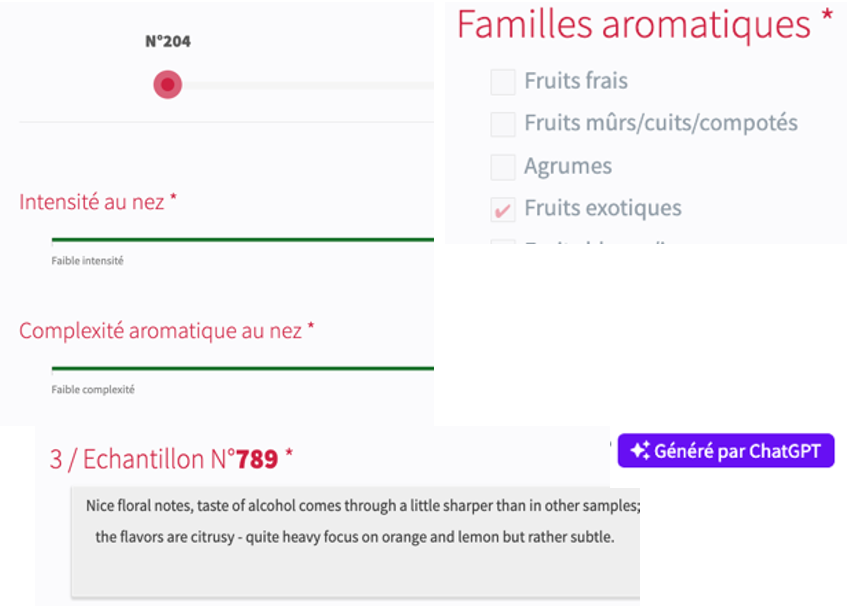The image size is (852, 606).
Task: Click the Faible intensité label
Action: pyautogui.click(x=88, y=261)
